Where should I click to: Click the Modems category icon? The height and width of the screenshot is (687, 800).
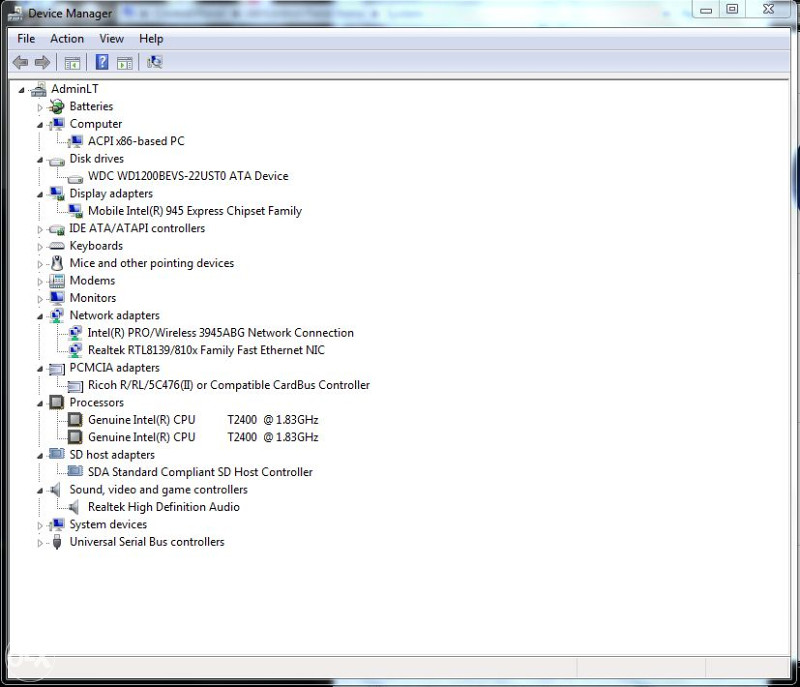(57, 281)
